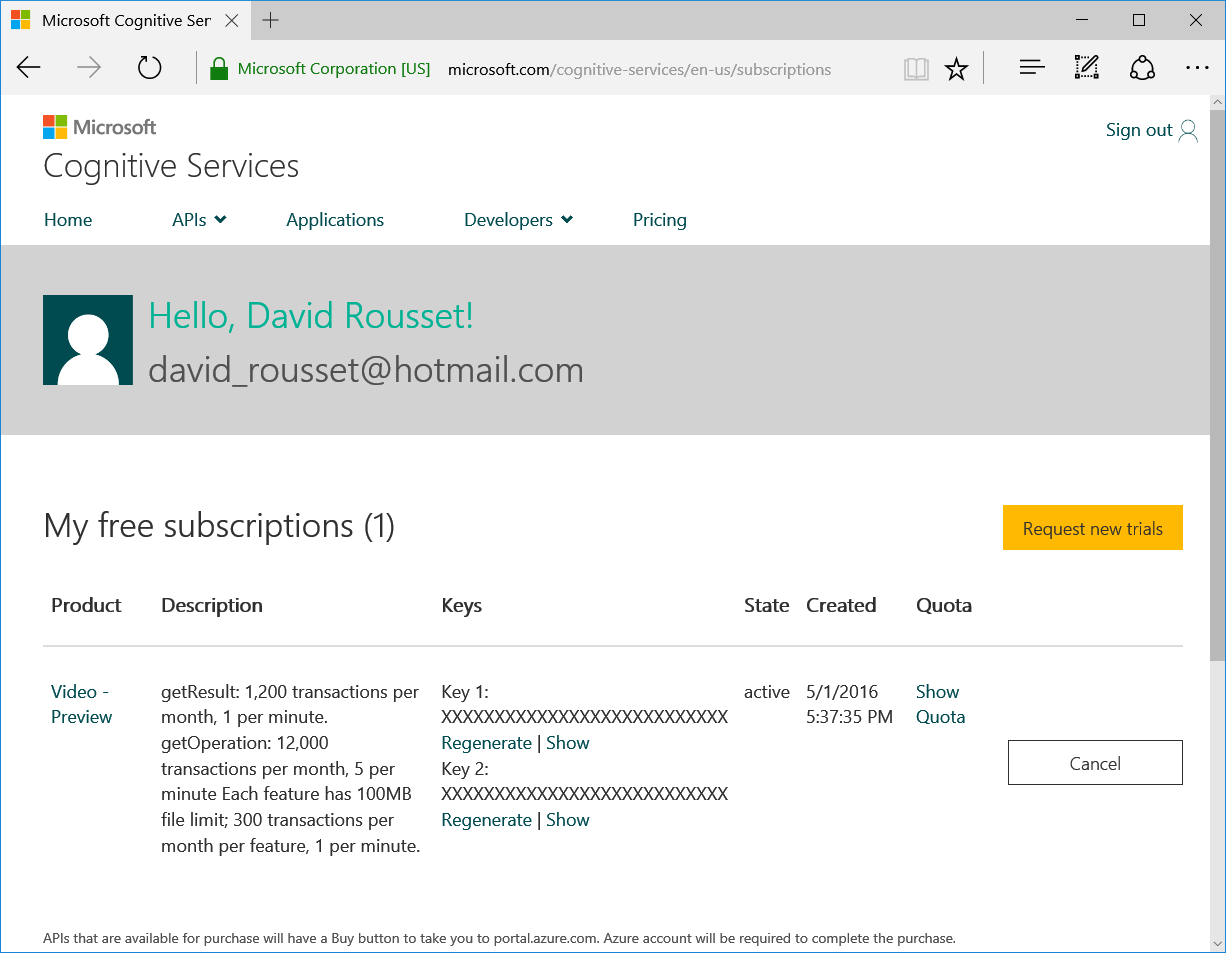The height and width of the screenshot is (953, 1226).
Task: Open reading view book icon
Action: pyautogui.click(x=916, y=68)
